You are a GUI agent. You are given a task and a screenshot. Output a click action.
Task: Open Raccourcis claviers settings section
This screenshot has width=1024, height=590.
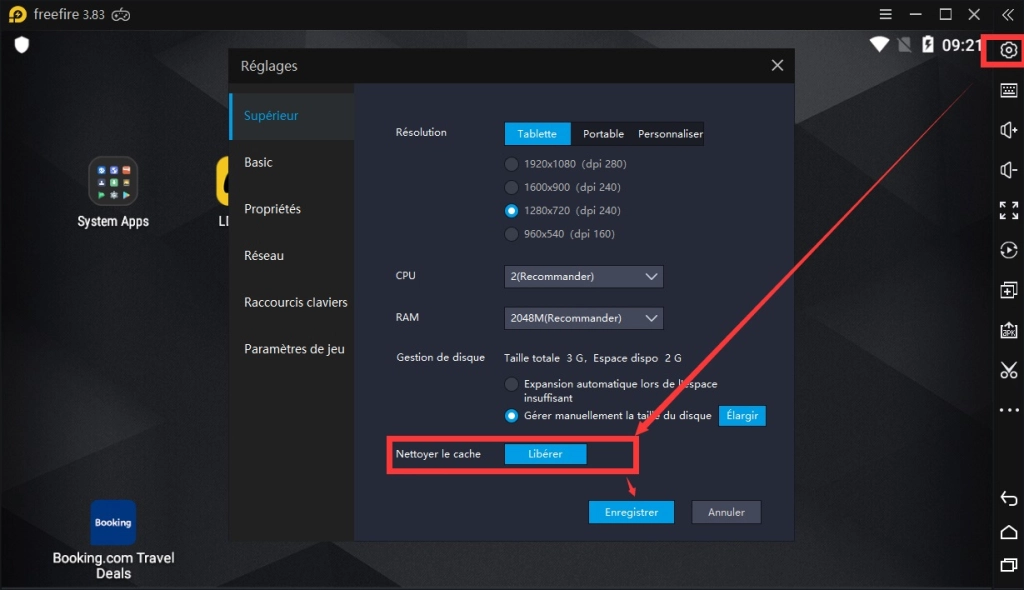point(292,303)
